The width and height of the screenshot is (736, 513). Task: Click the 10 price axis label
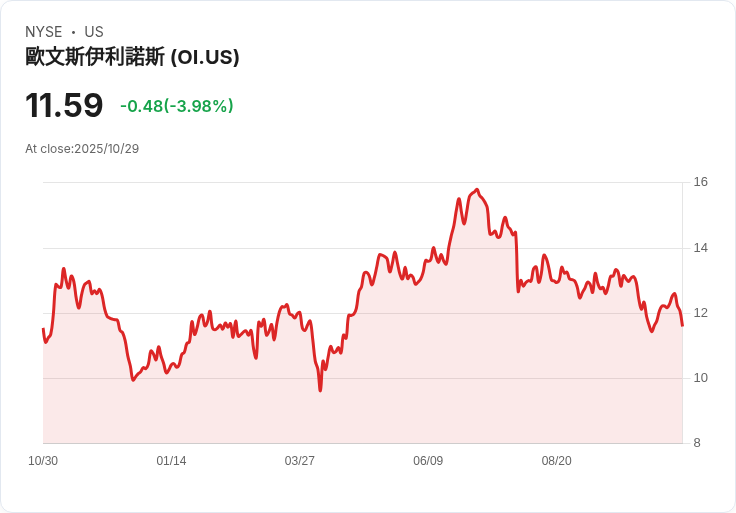(701, 378)
